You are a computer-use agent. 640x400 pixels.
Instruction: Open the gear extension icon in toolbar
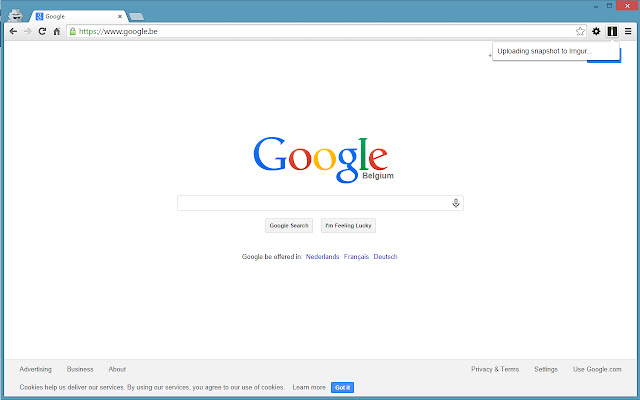click(x=596, y=31)
